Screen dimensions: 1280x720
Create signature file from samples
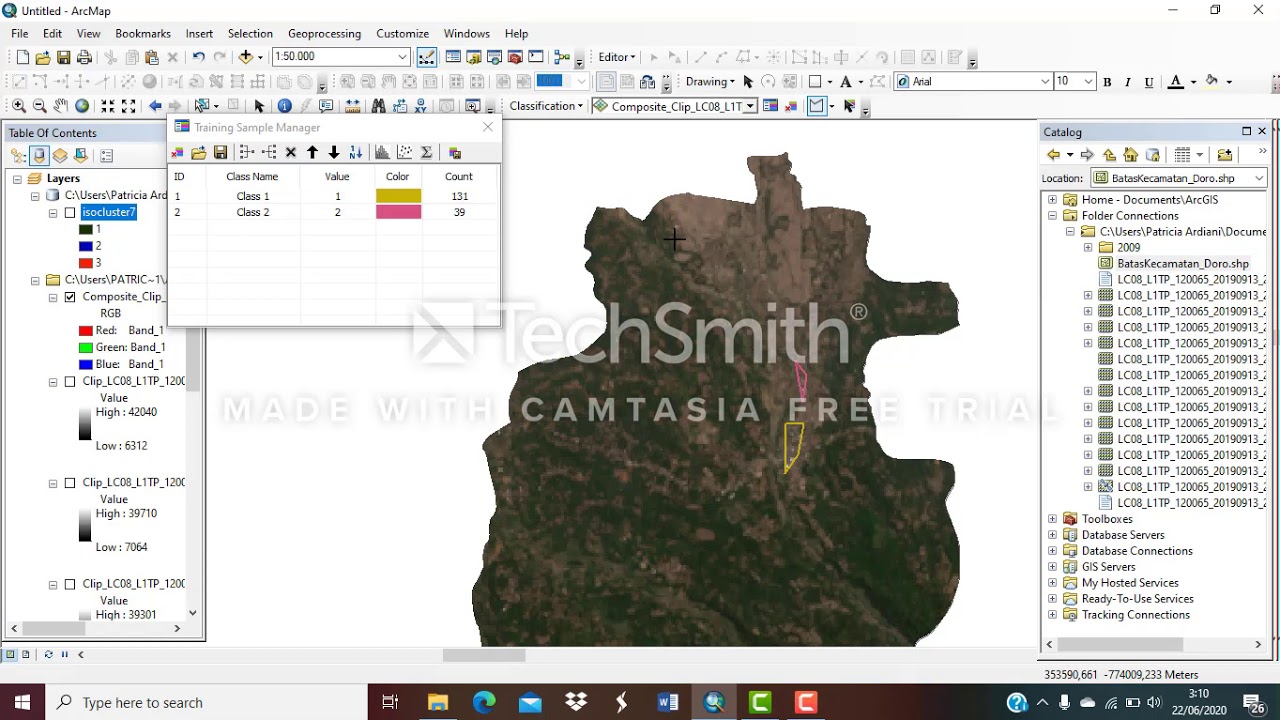pos(455,153)
